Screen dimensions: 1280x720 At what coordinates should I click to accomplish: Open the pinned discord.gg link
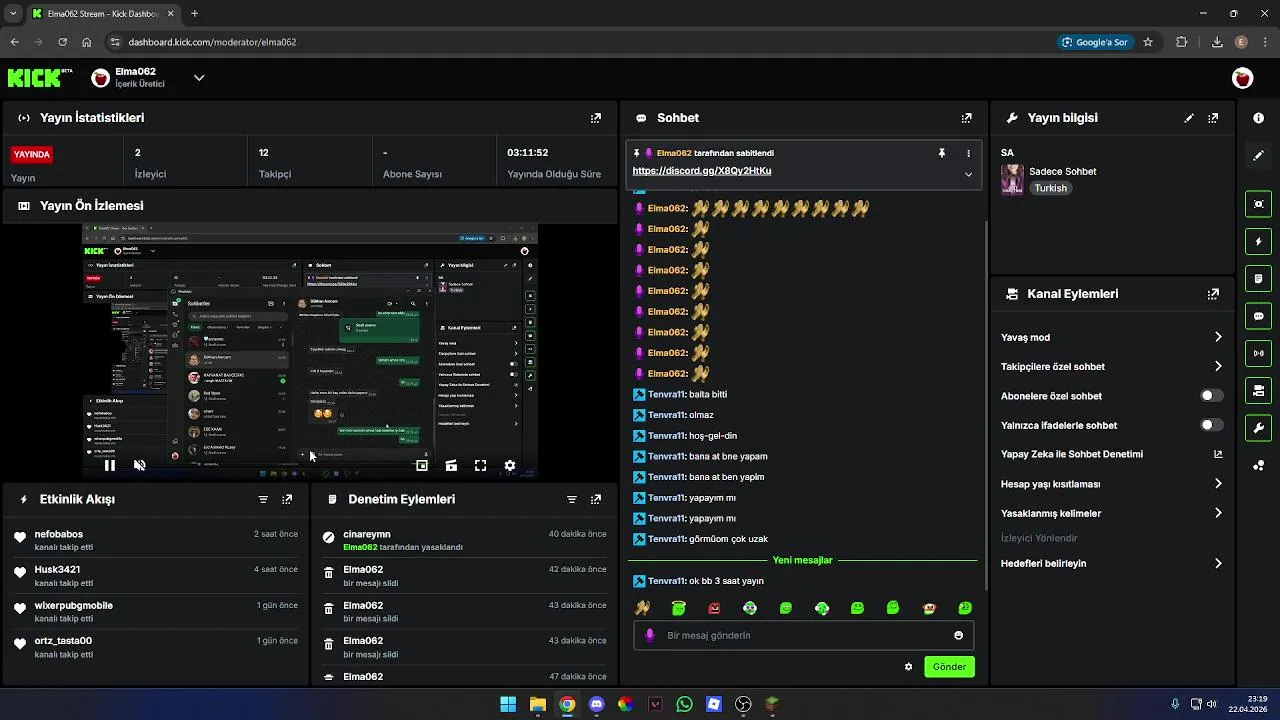702,171
